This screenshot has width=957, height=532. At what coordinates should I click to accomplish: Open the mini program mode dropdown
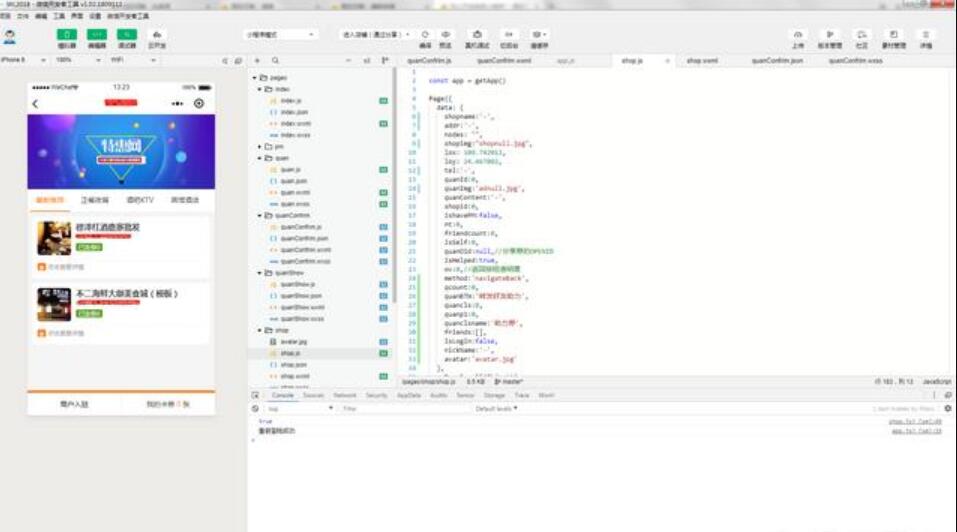[281, 35]
